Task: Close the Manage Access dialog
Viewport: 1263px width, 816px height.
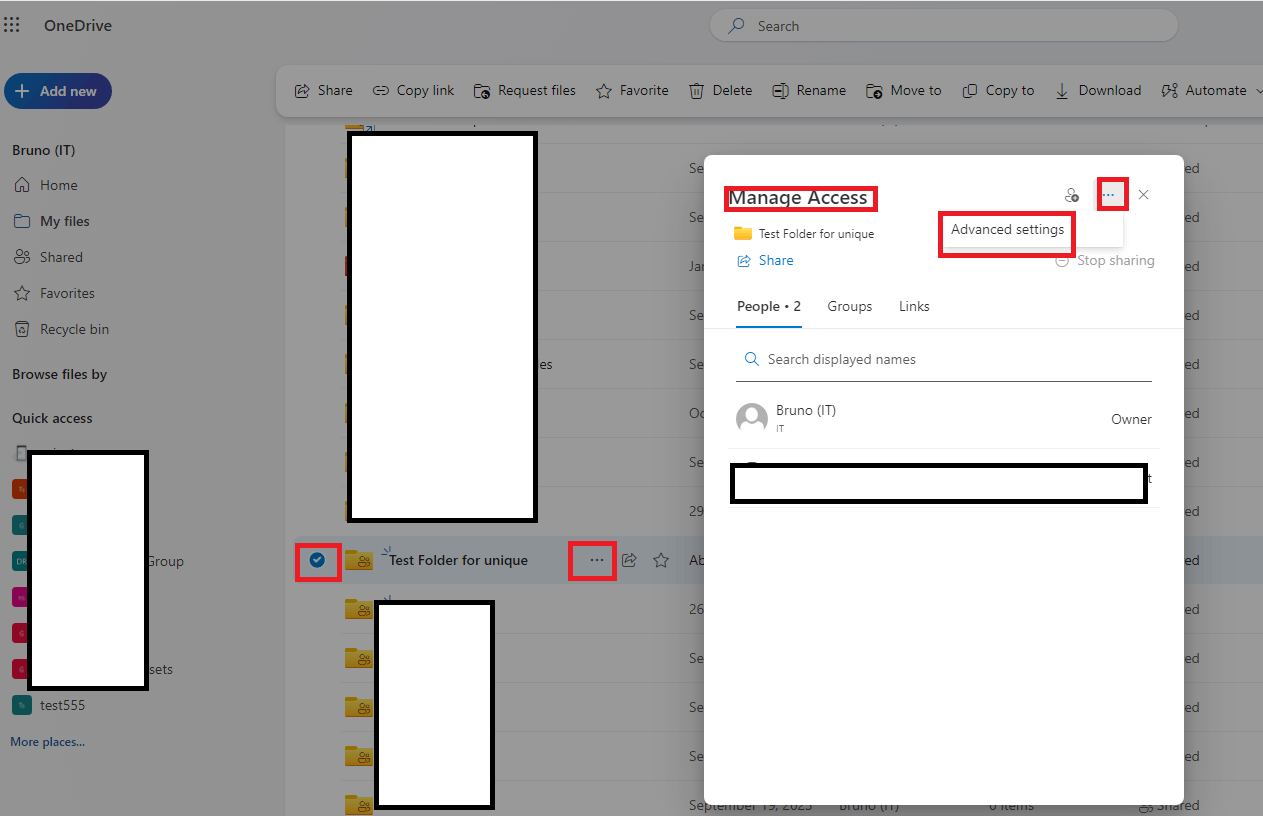Action: tap(1144, 195)
